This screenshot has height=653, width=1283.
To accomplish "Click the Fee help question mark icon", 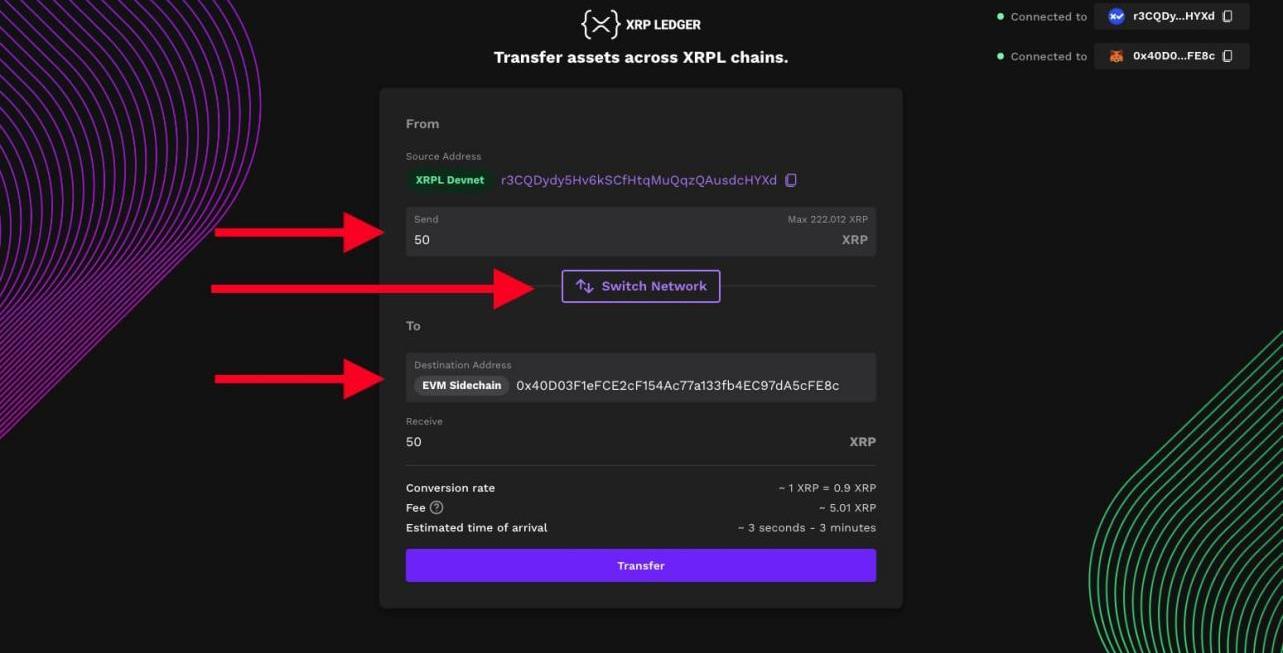I will click(436, 508).
